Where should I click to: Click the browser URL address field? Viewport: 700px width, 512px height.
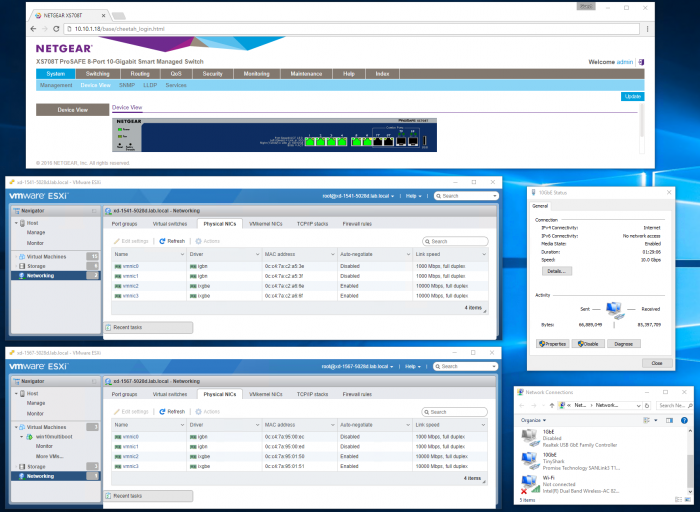click(x=351, y=29)
